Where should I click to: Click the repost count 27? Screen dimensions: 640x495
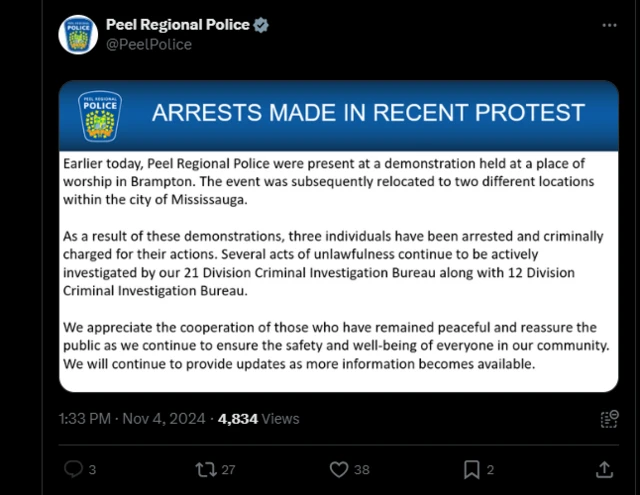point(229,469)
